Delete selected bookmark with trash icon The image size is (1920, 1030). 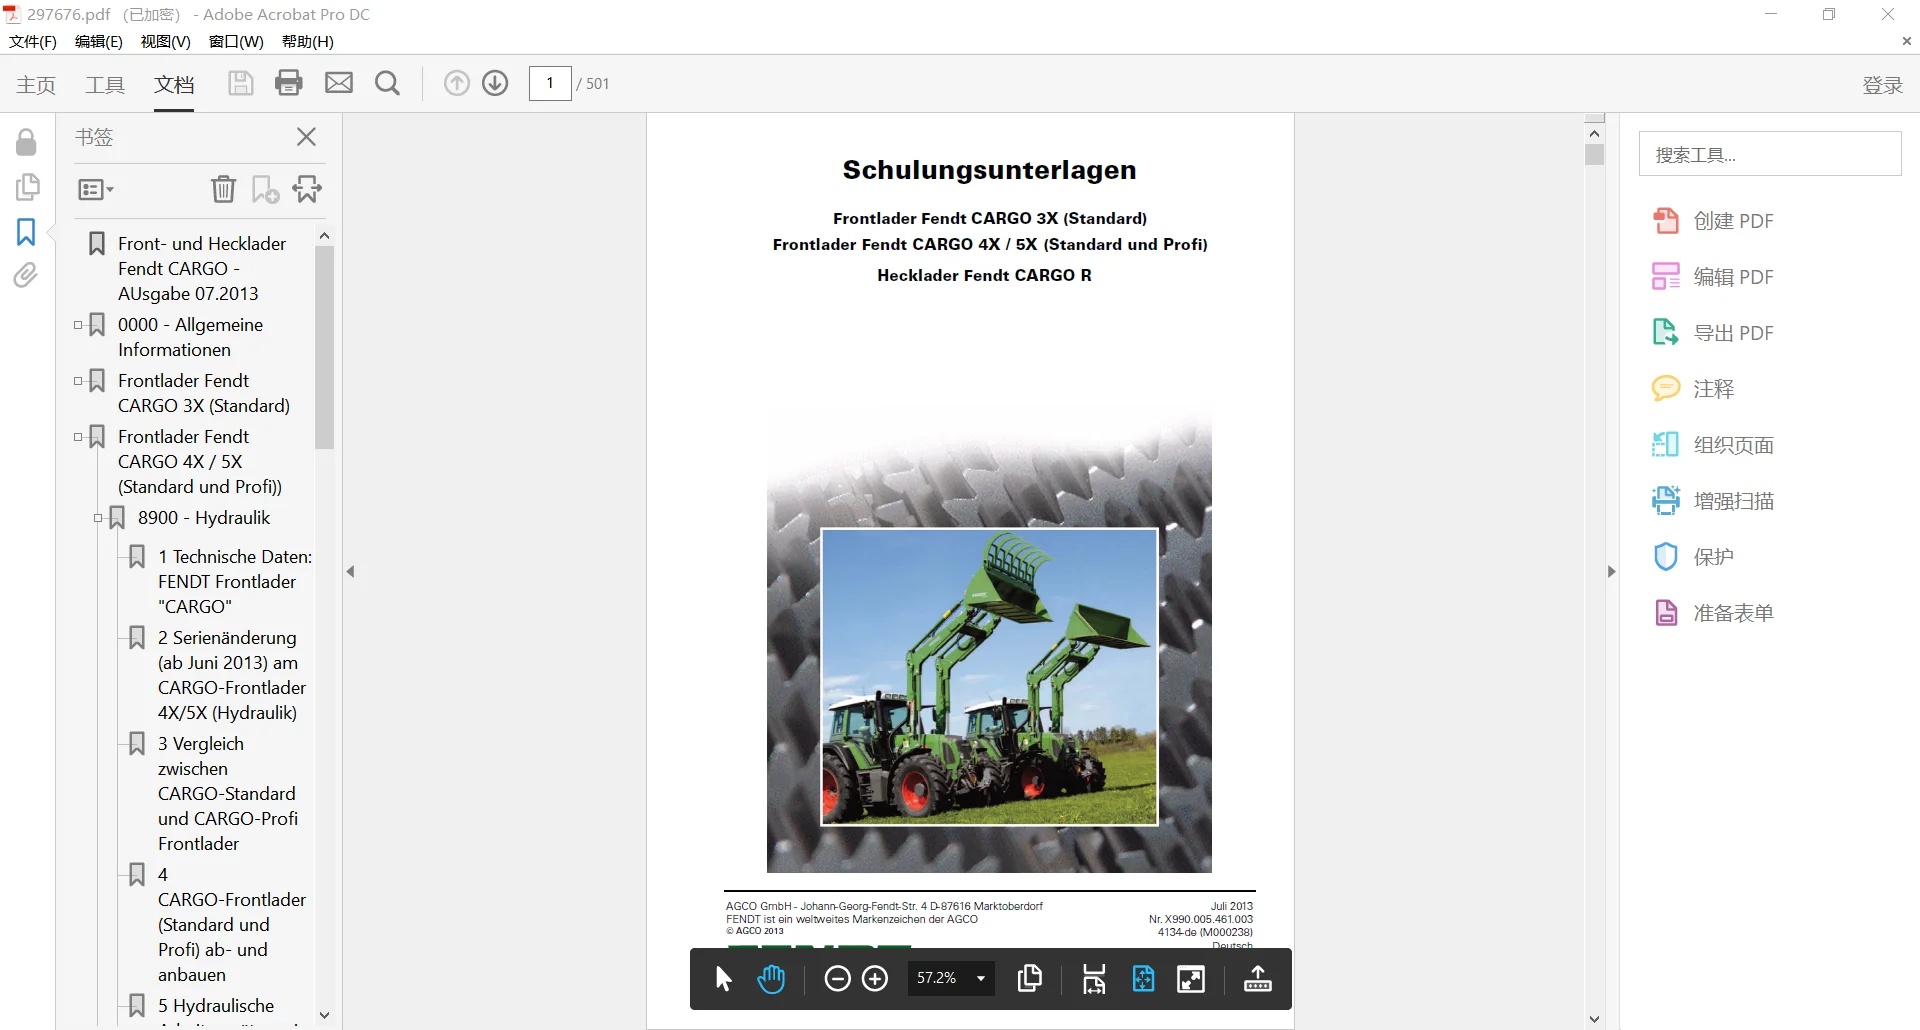coord(223,189)
